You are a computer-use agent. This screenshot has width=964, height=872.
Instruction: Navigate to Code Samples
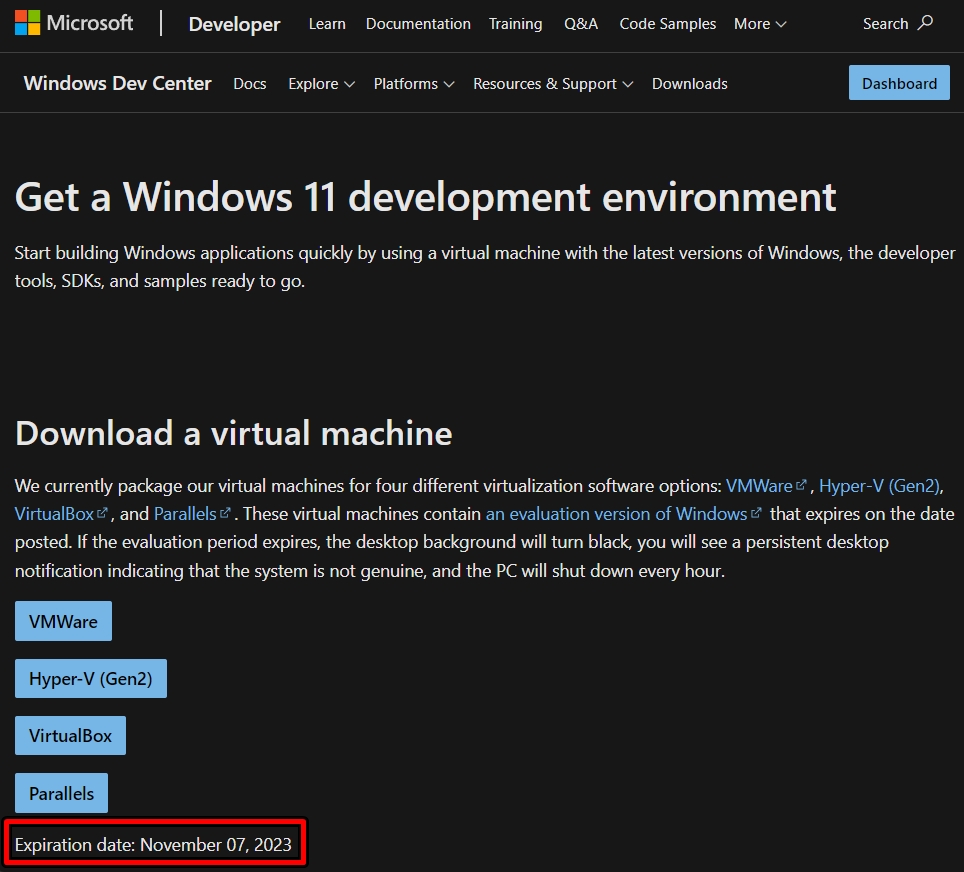tap(668, 24)
